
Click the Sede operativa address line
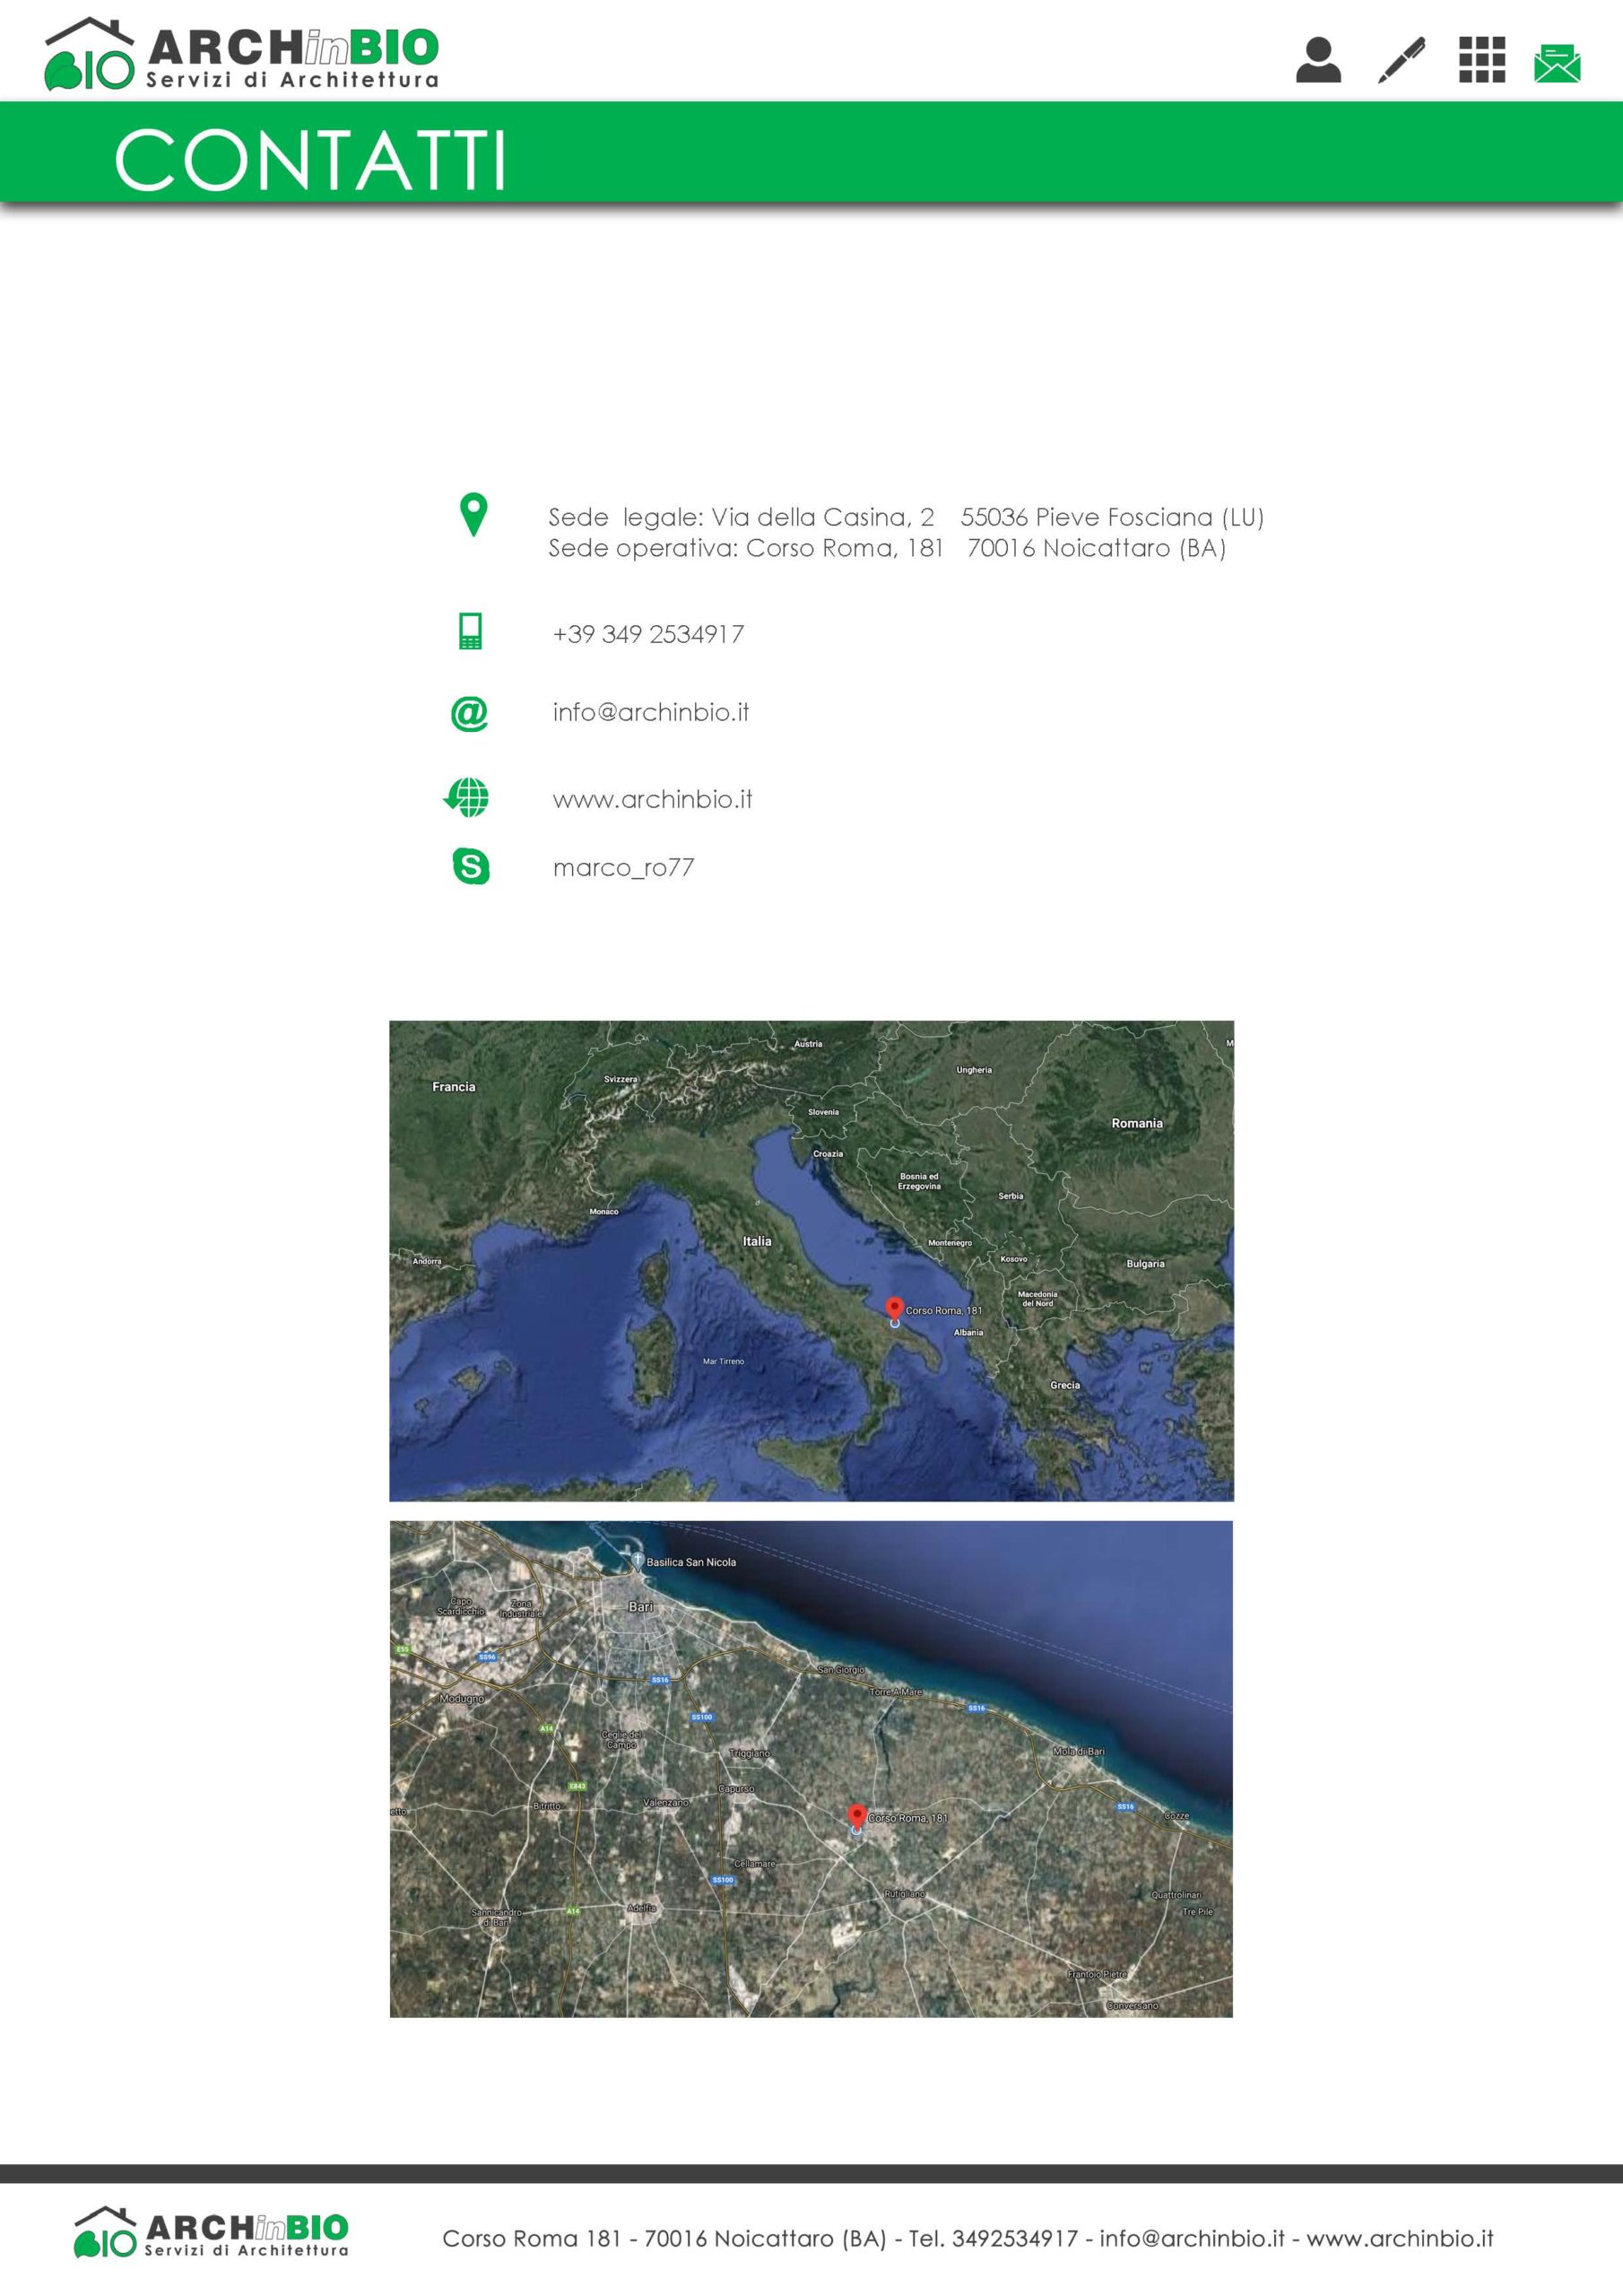[x=887, y=548]
